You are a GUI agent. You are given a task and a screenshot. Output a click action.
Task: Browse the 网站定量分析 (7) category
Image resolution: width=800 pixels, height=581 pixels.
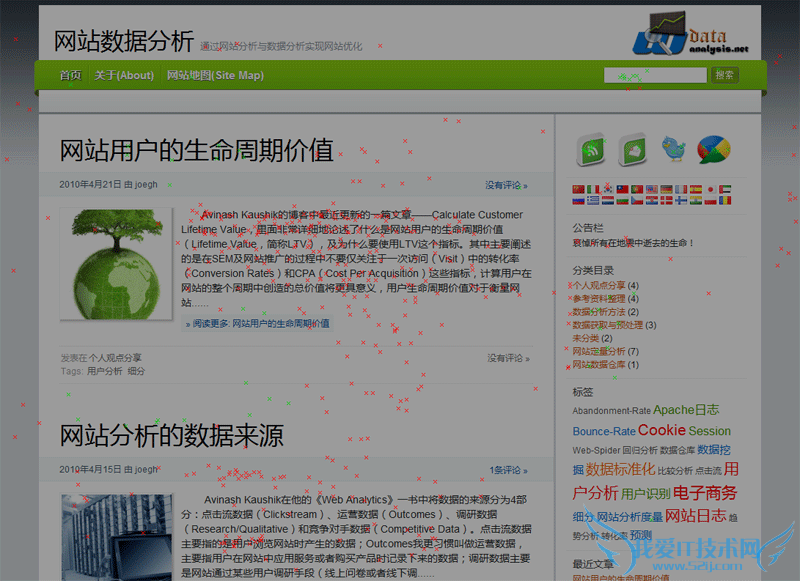pyautogui.click(x=597, y=351)
